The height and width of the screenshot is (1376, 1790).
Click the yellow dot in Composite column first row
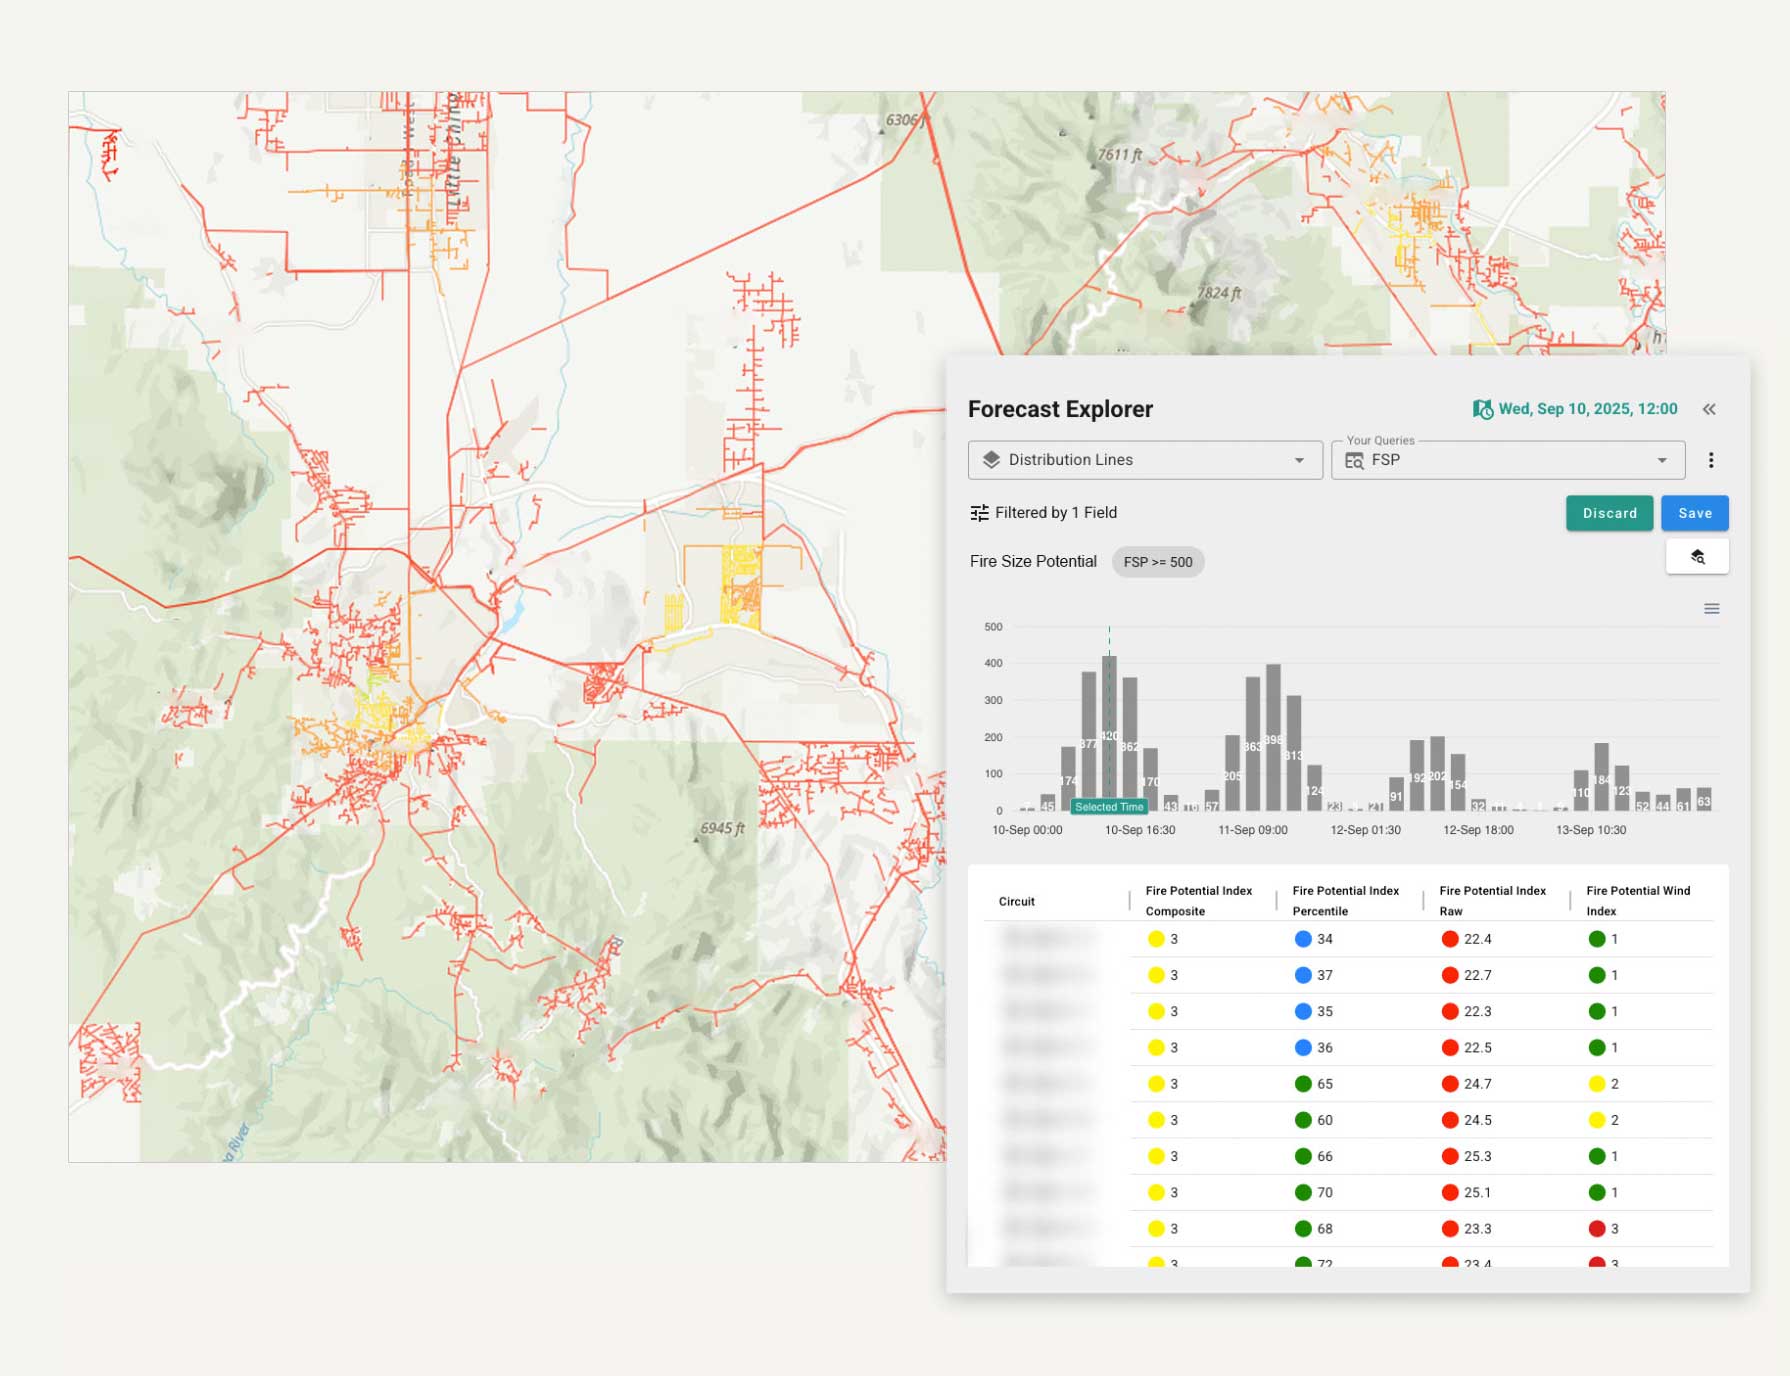click(1155, 938)
